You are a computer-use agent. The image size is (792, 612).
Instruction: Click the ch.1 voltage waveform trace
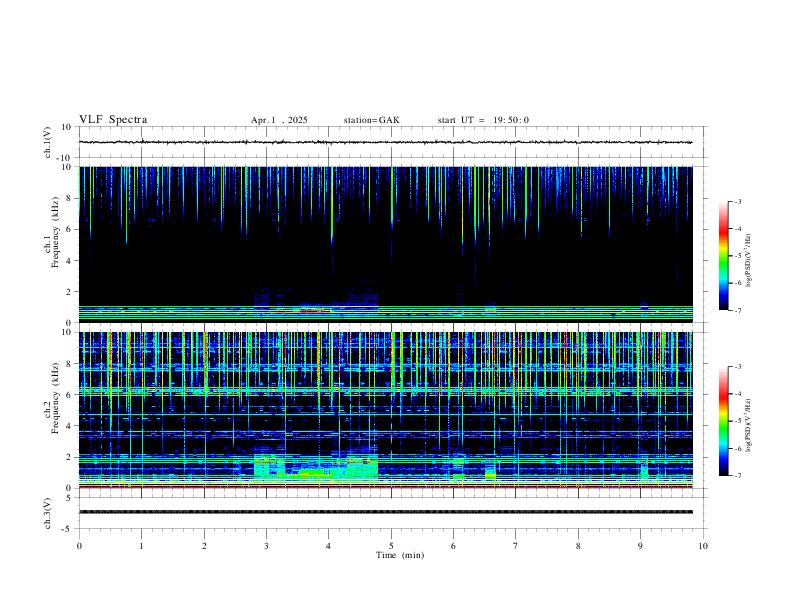pyautogui.click(x=385, y=142)
